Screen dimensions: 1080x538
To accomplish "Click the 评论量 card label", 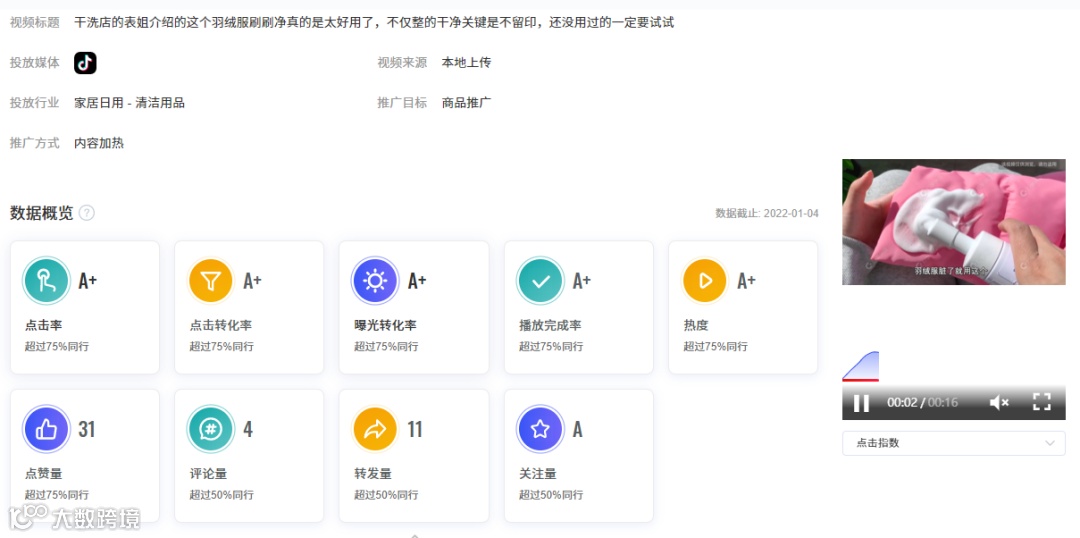I will 208,474.
